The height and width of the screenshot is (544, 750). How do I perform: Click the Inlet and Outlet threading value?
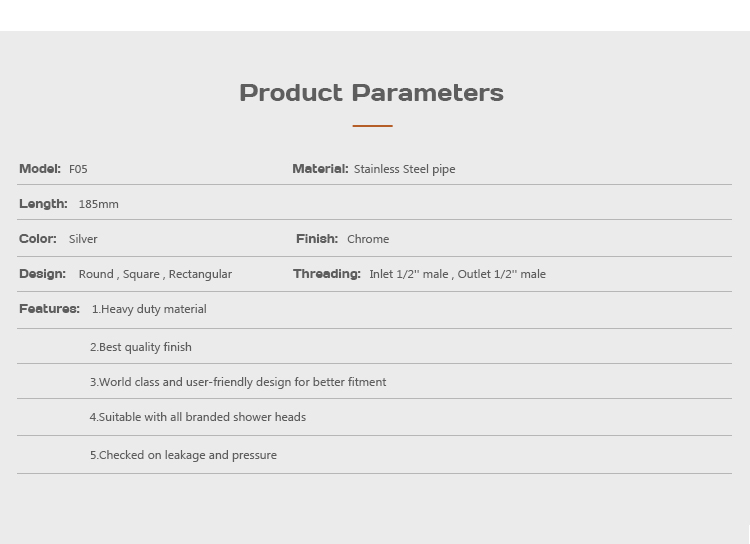(457, 275)
